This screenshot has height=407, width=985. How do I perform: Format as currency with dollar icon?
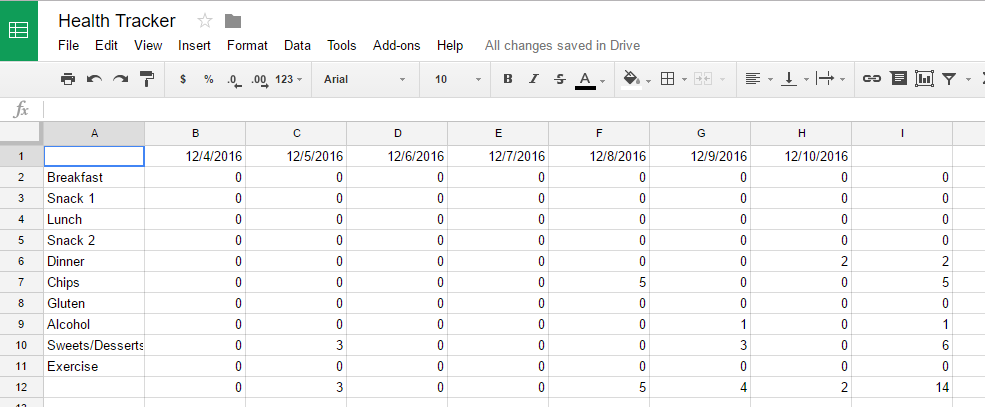(182, 79)
